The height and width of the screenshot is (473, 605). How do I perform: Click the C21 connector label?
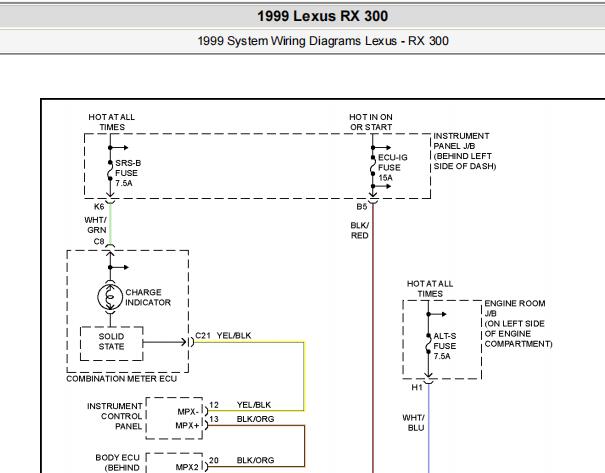(203, 335)
